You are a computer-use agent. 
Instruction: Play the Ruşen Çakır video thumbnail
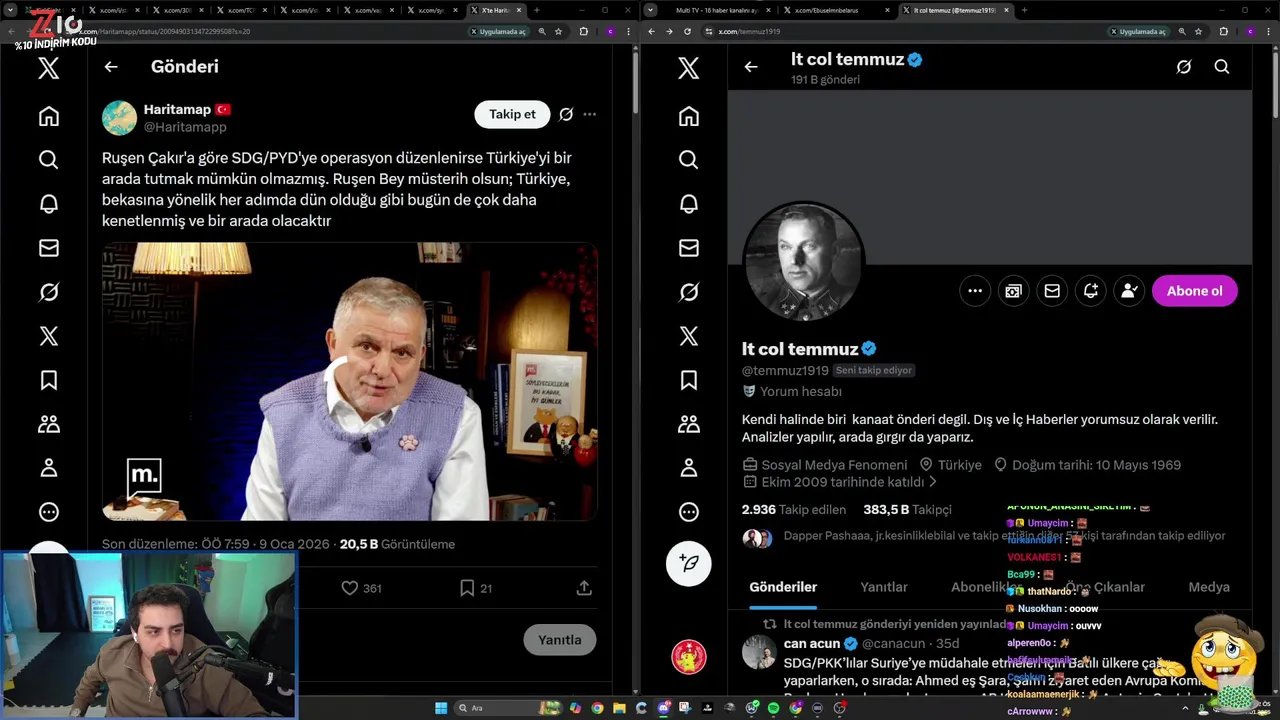[350, 381]
